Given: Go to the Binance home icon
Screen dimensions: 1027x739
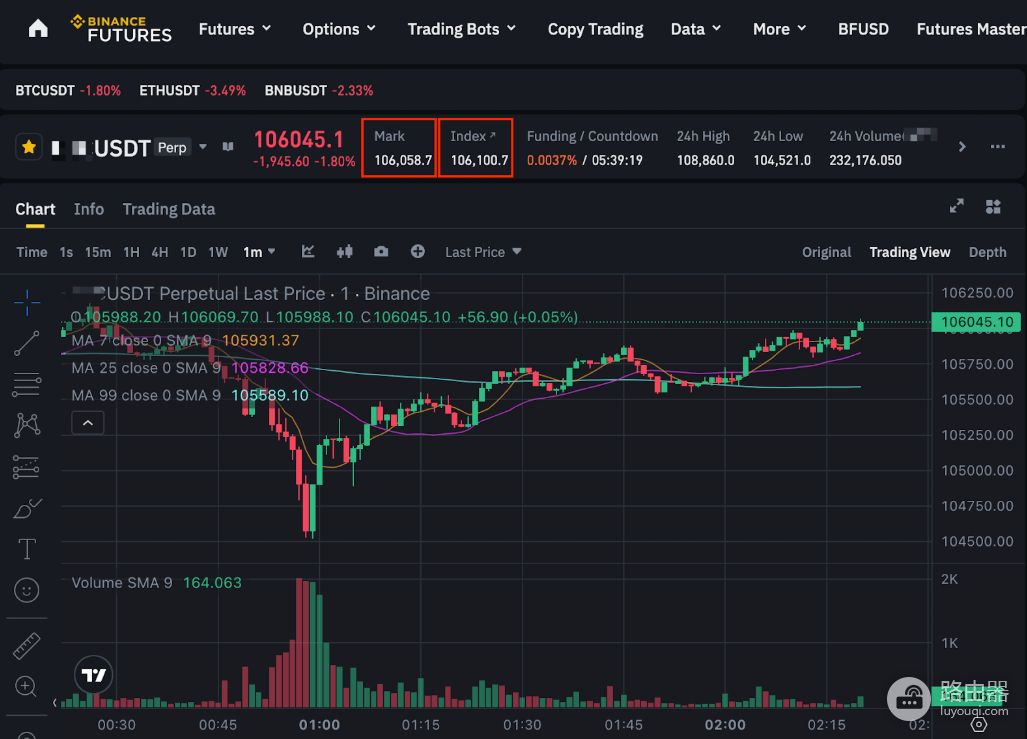Looking at the screenshot, I should [38, 29].
